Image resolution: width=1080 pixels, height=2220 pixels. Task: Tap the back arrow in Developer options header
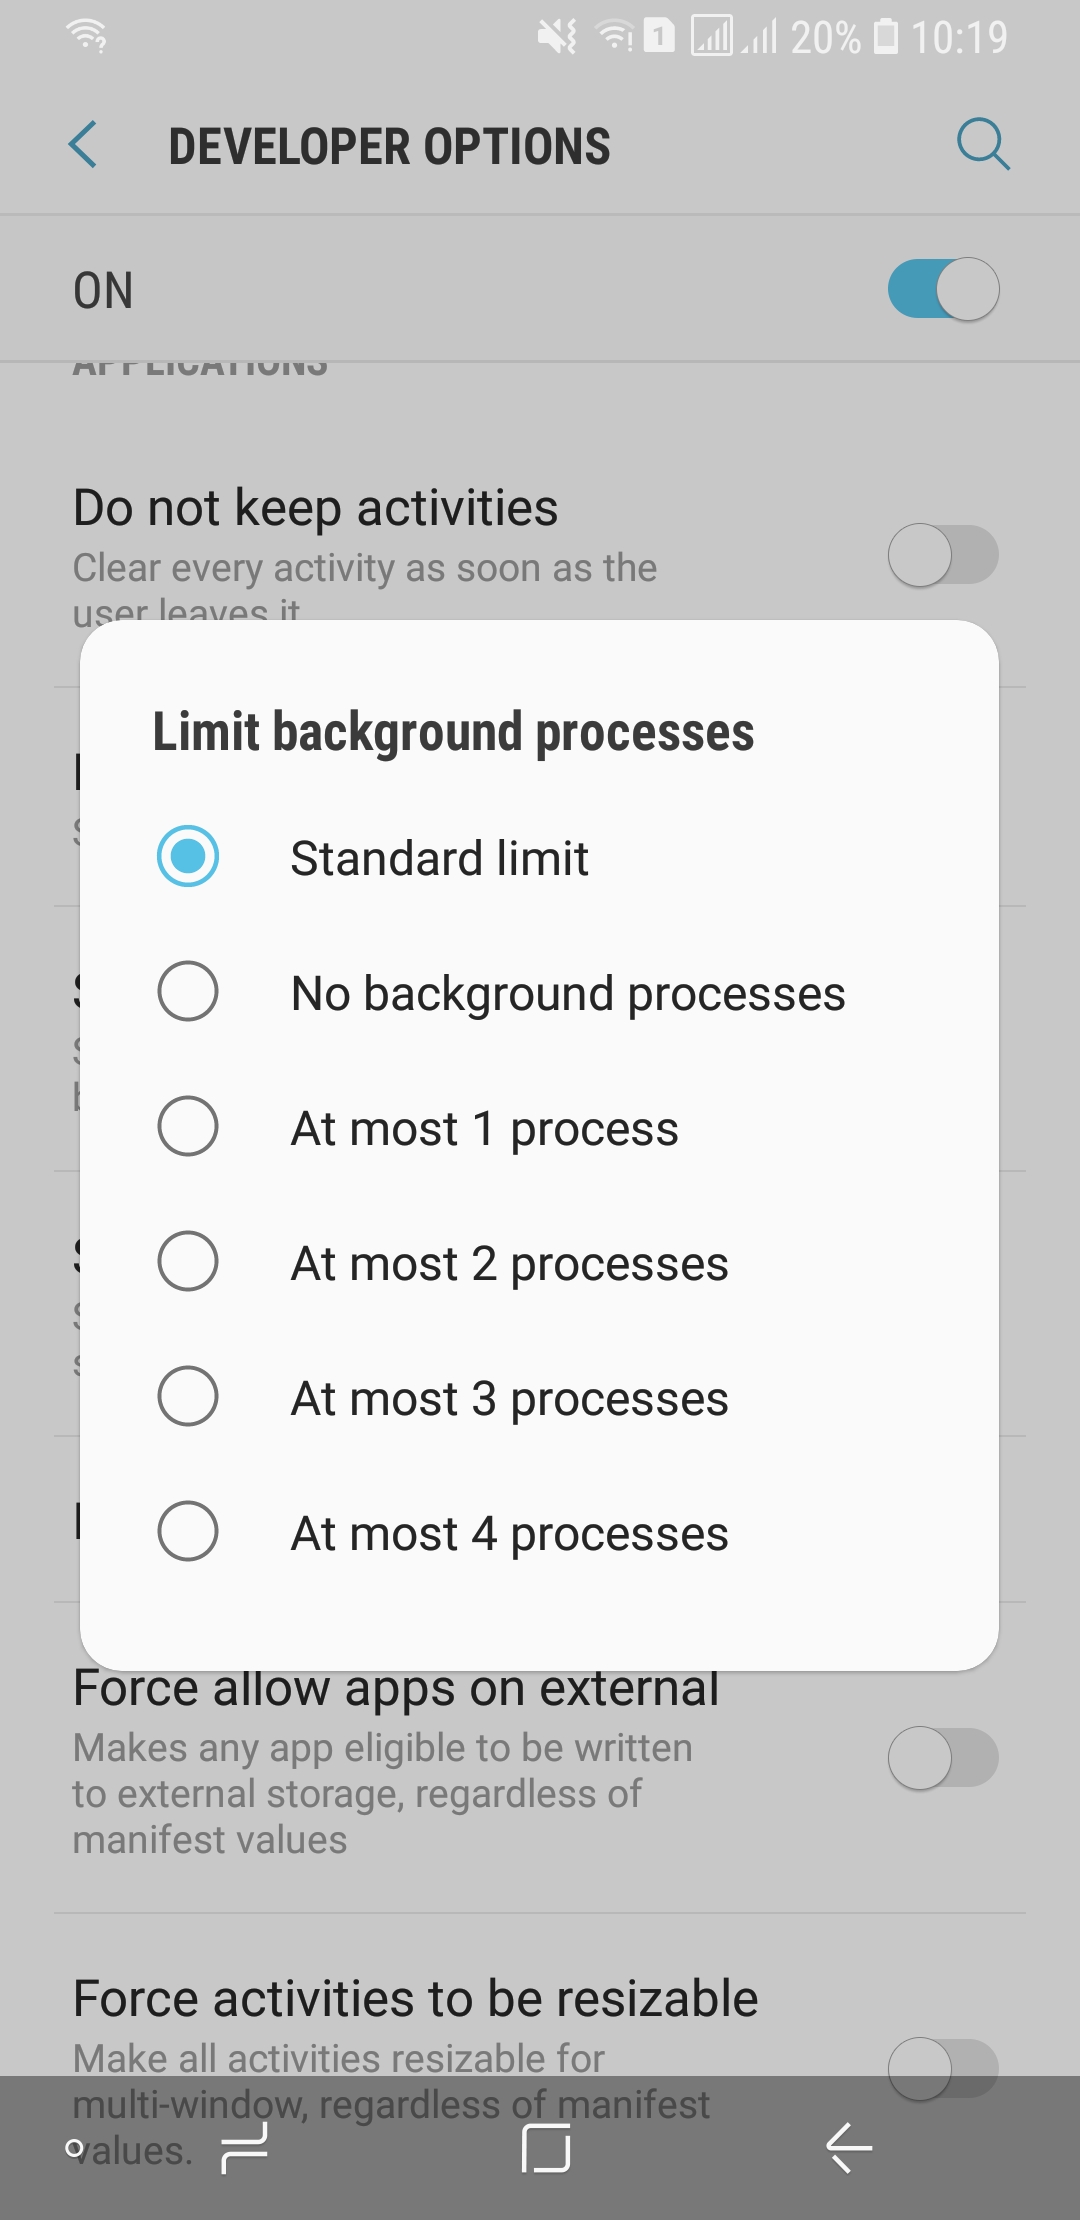[84, 145]
